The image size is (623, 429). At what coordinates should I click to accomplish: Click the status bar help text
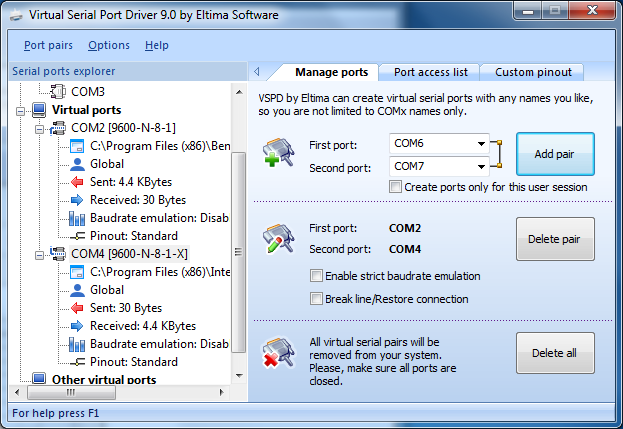(x=56, y=413)
